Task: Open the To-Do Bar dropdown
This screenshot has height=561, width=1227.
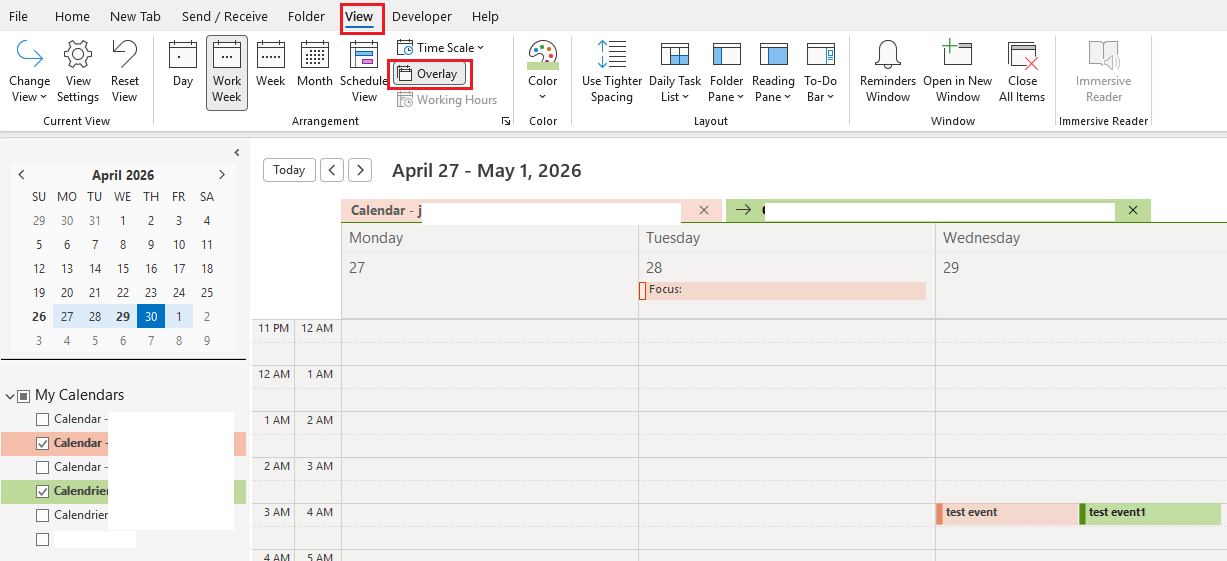Action: (821, 72)
